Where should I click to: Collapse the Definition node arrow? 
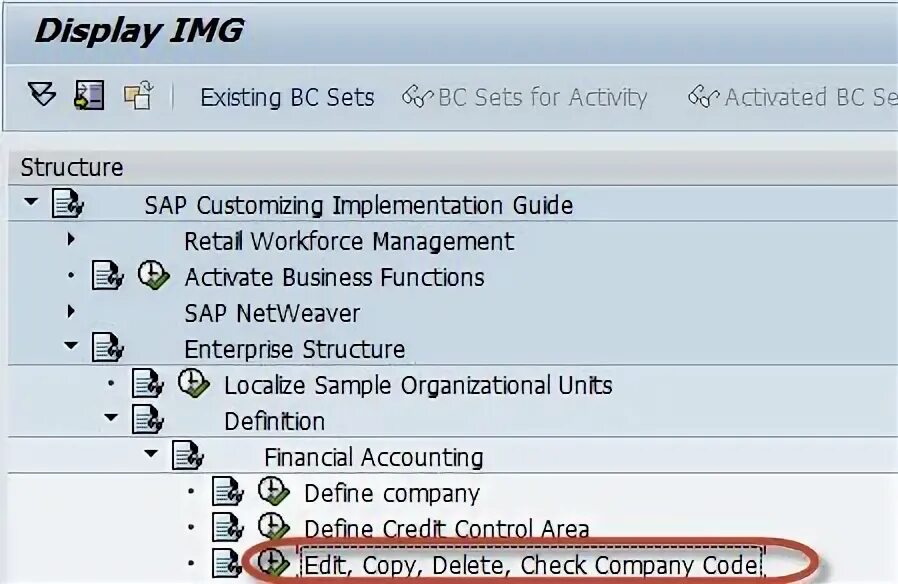(x=111, y=417)
